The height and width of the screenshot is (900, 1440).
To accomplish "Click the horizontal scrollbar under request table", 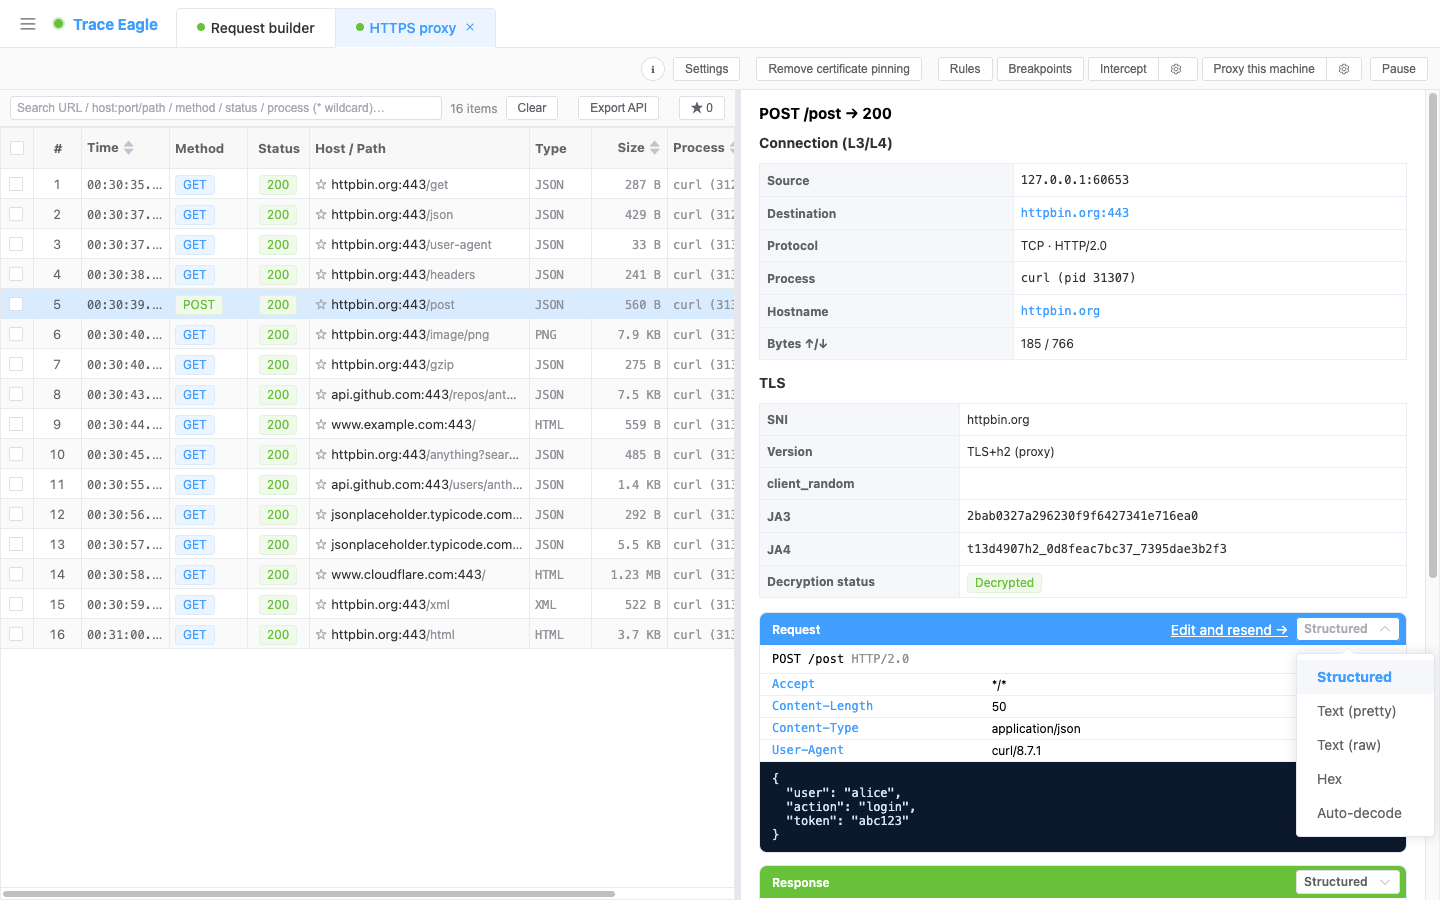I will pos(309,894).
